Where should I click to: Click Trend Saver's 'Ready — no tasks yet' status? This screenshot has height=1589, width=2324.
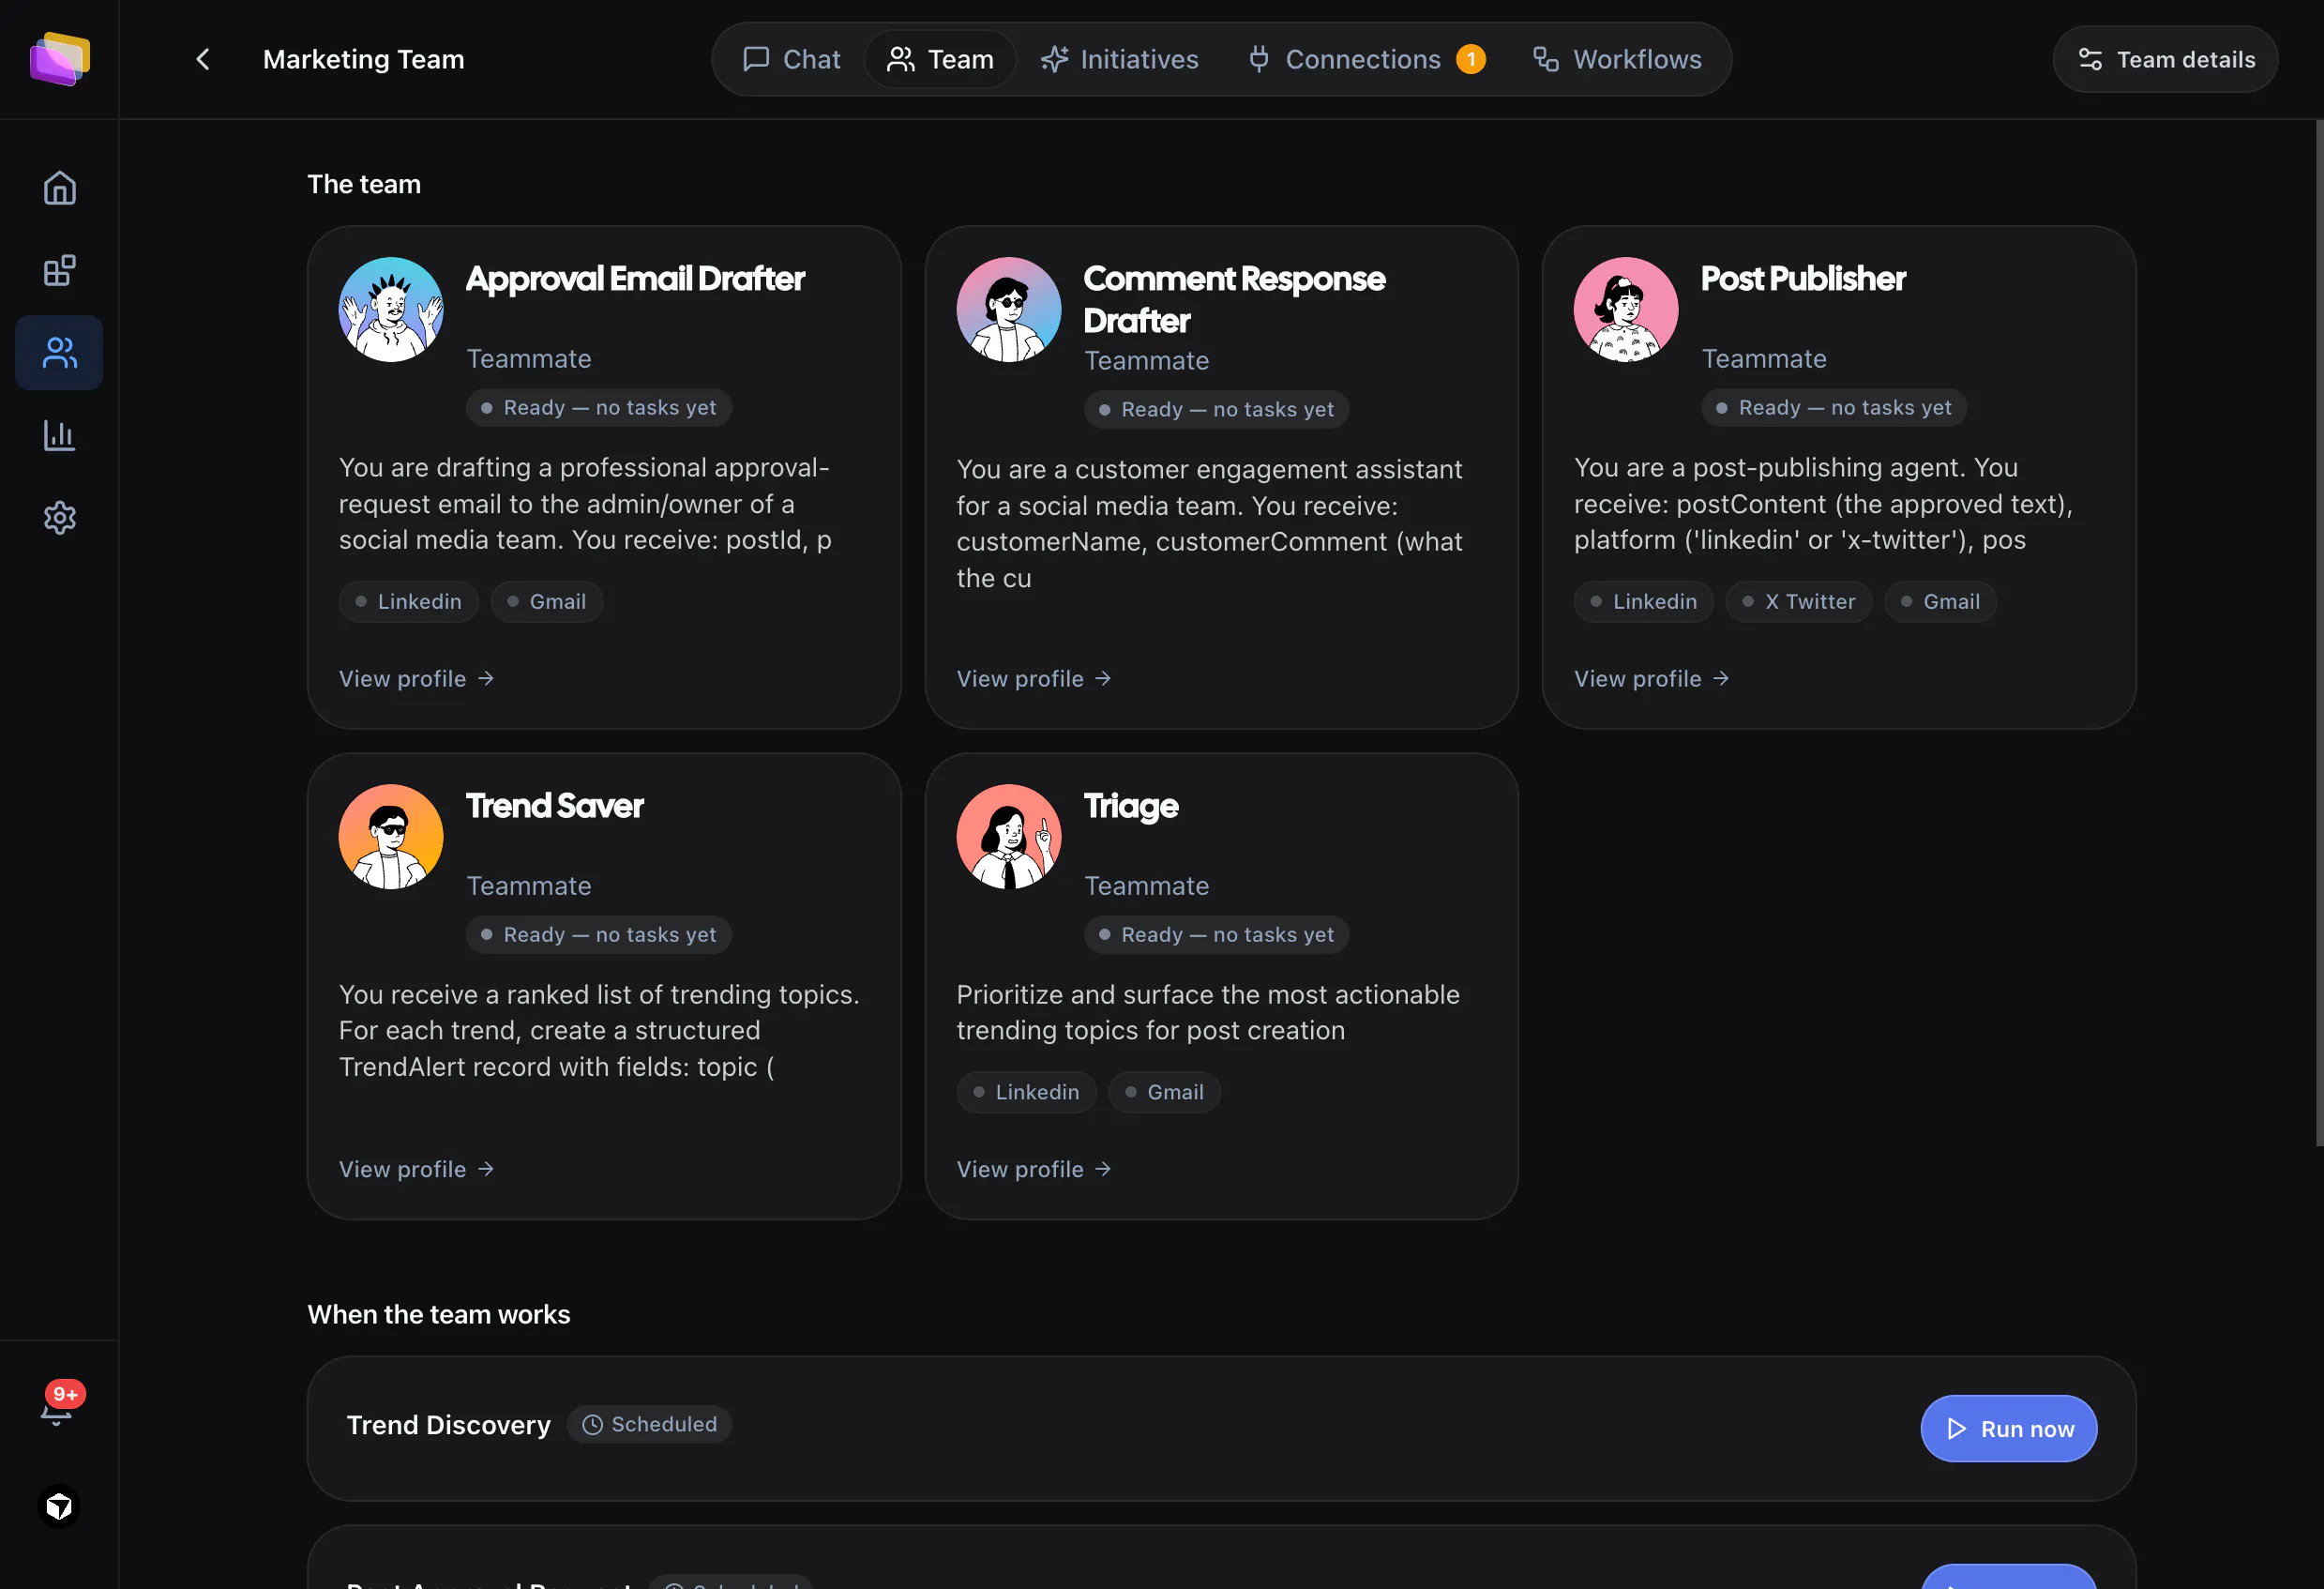pos(599,935)
